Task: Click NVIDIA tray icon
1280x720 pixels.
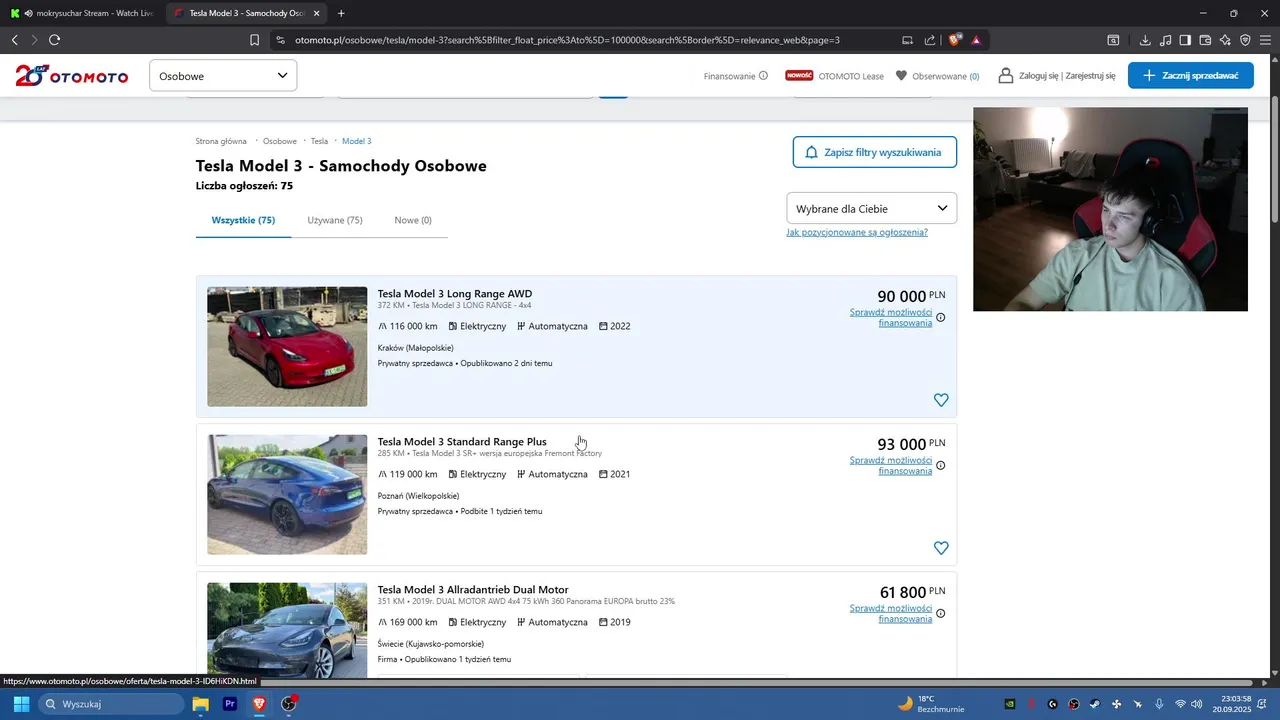Action: click(x=1010, y=704)
